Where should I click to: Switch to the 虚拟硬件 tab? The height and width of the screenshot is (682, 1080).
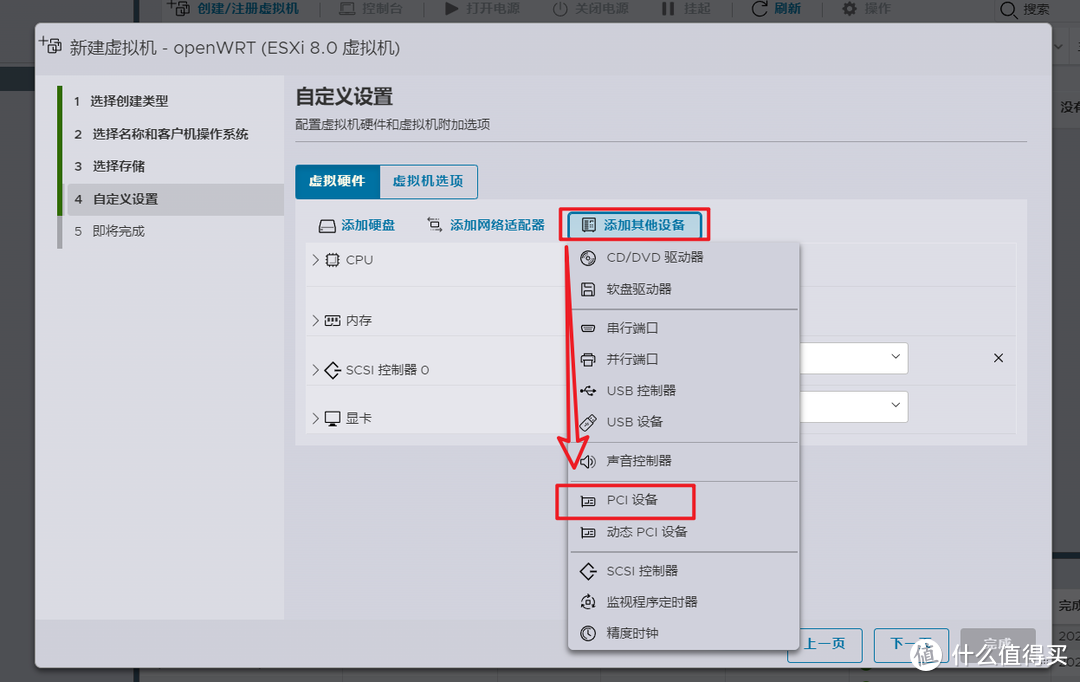(338, 181)
